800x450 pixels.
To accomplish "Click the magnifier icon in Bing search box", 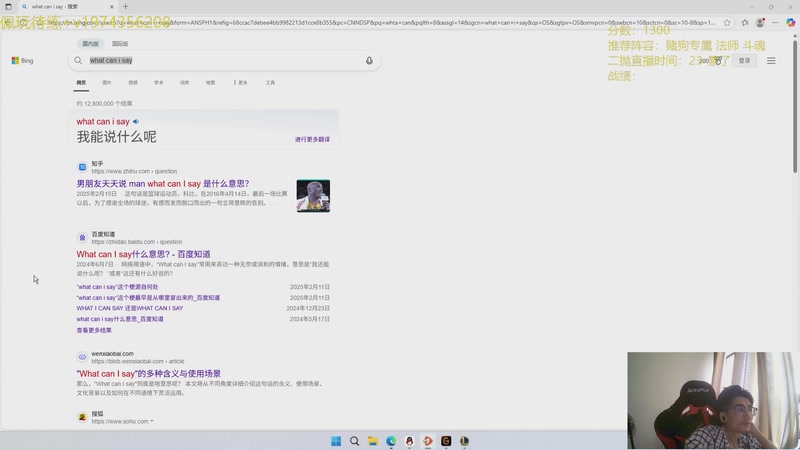I will pyautogui.click(x=78, y=61).
